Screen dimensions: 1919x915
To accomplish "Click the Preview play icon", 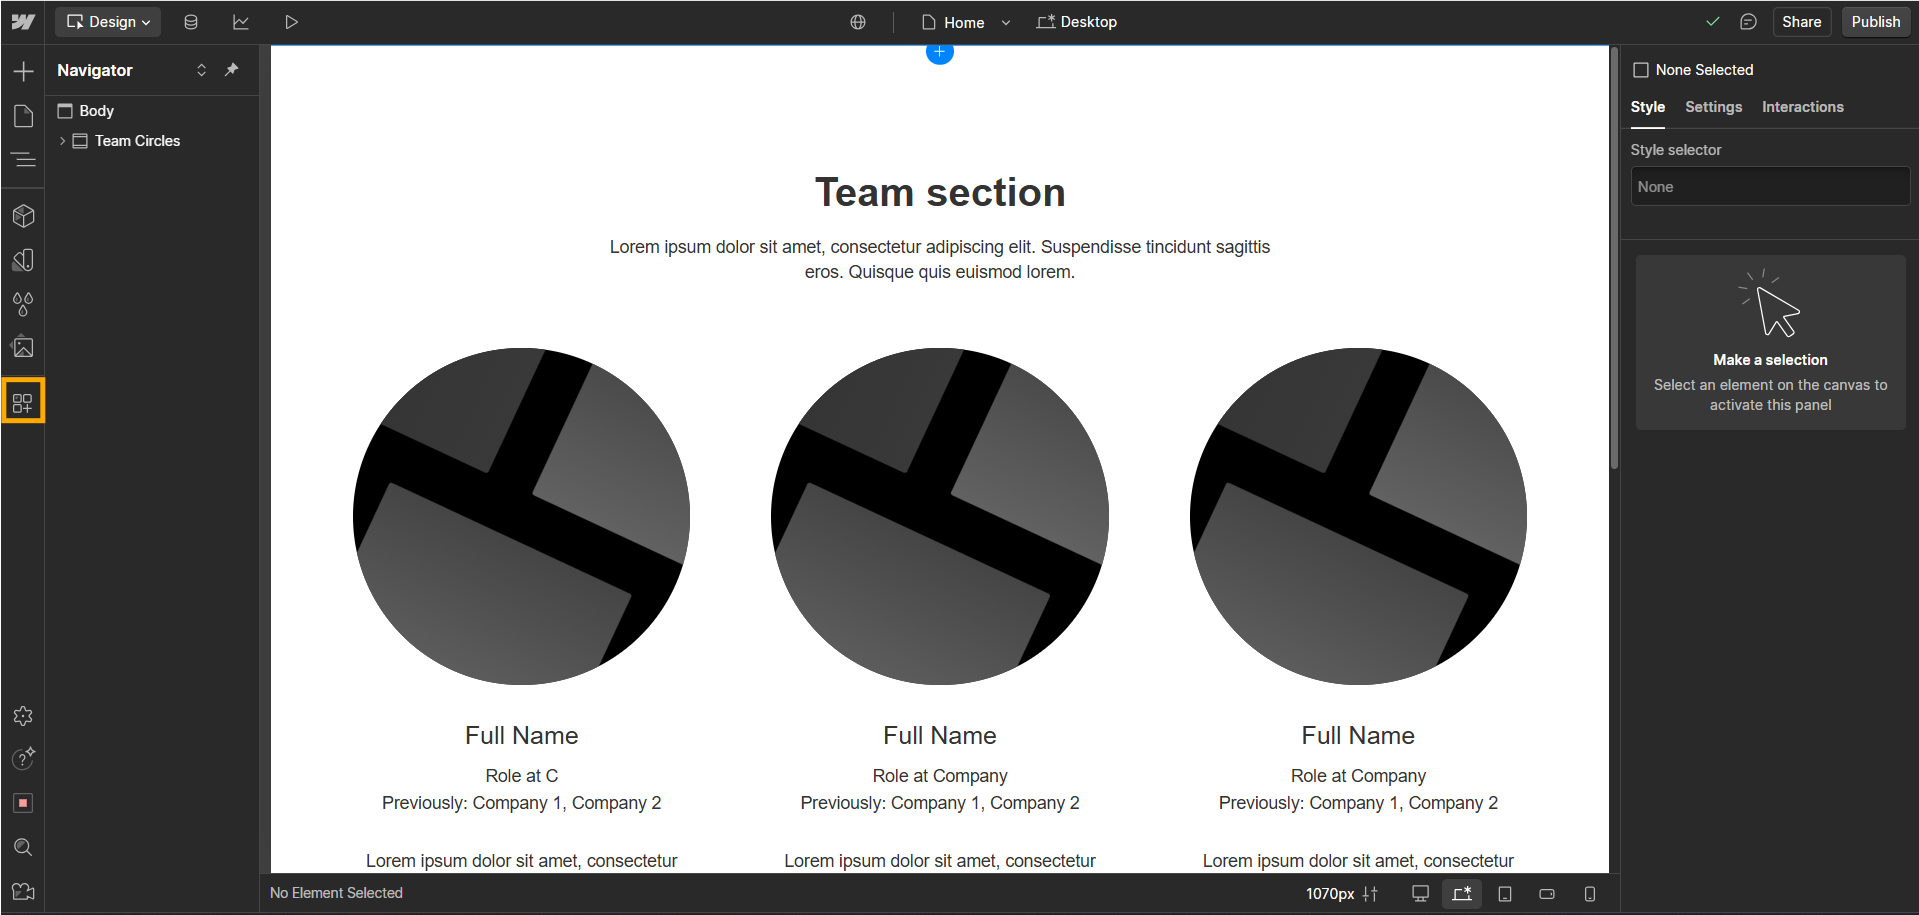I will click(x=291, y=22).
